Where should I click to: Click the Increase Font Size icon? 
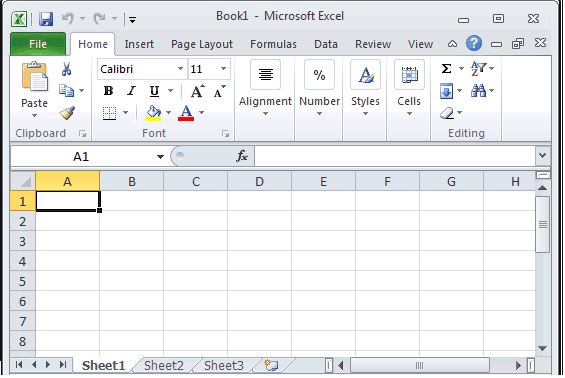point(197,92)
